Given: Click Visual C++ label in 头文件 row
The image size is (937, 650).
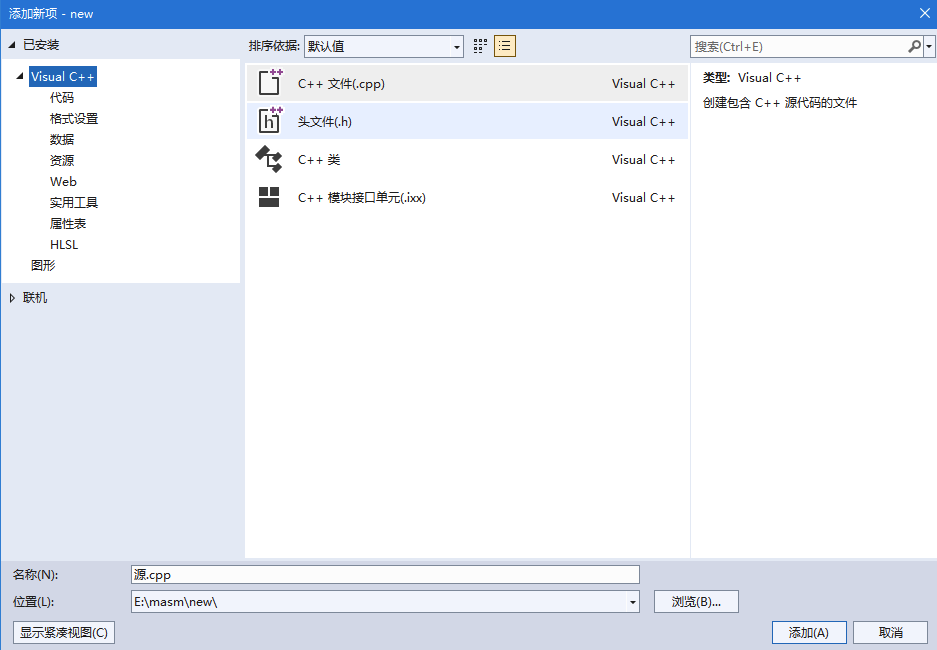Looking at the screenshot, I should (644, 122).
